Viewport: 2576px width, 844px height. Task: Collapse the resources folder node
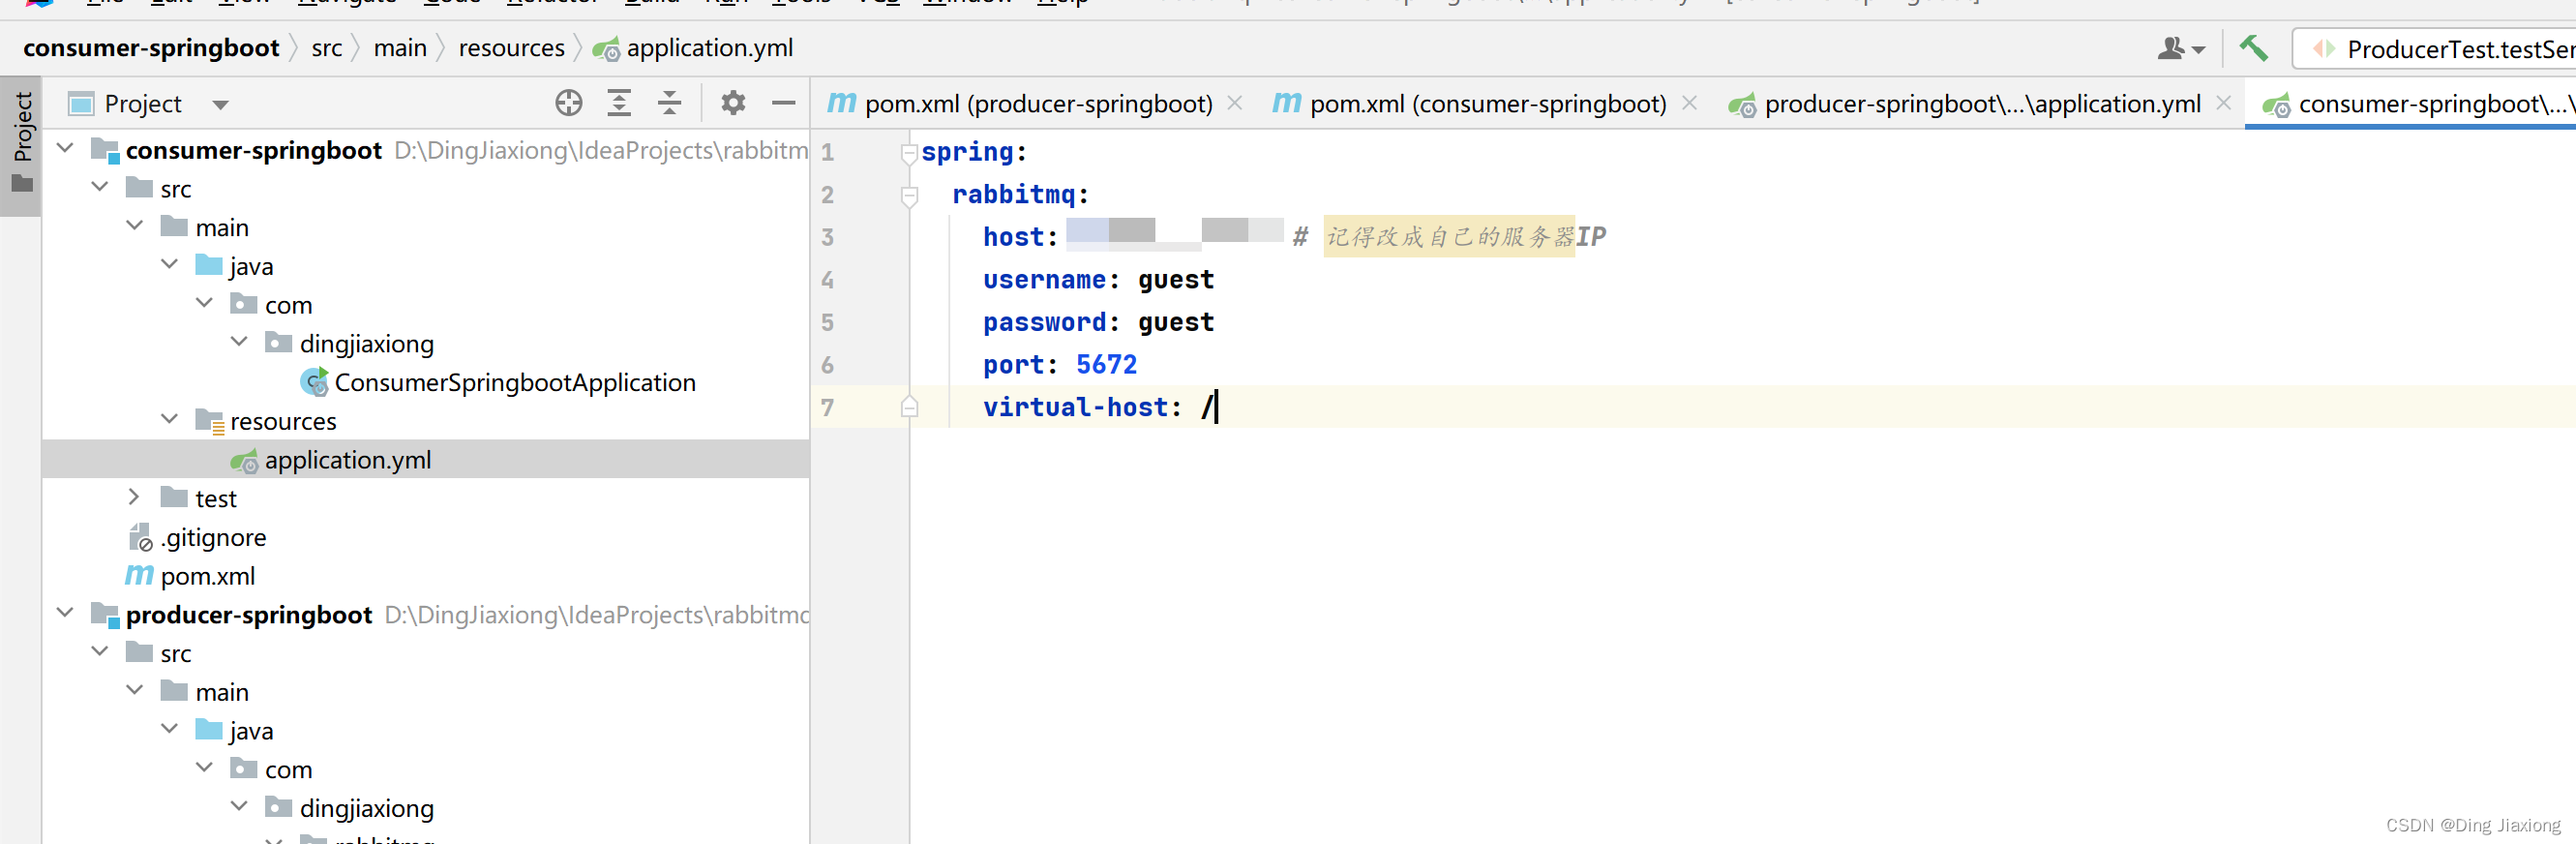click(x=170, y=419)
